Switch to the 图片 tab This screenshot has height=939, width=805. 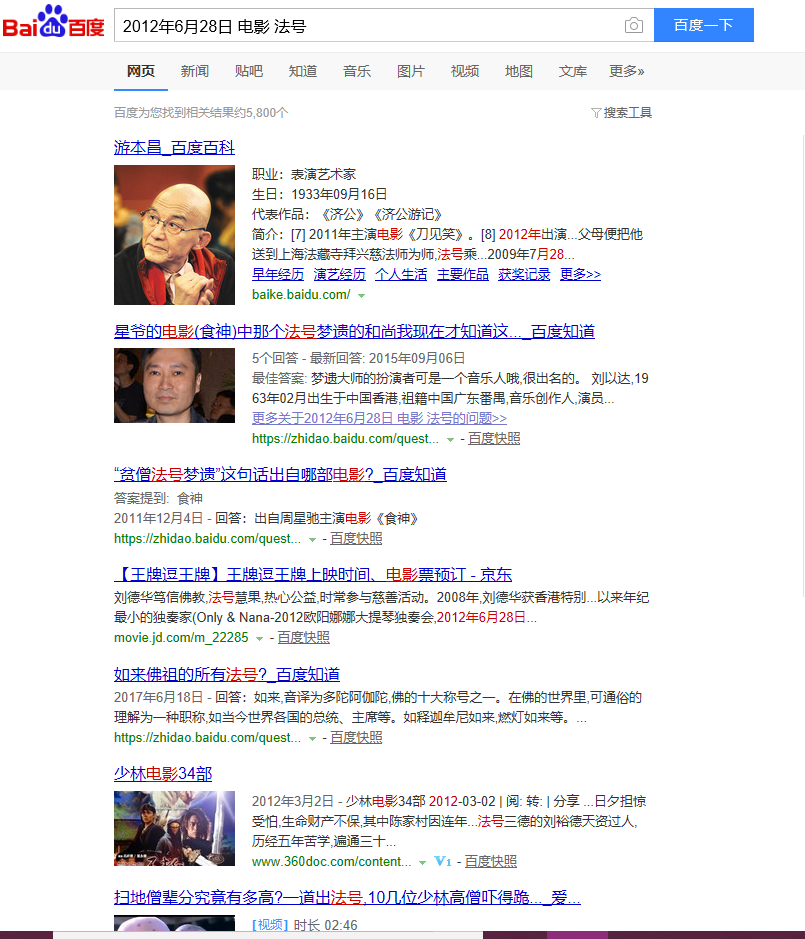[410, 71]
